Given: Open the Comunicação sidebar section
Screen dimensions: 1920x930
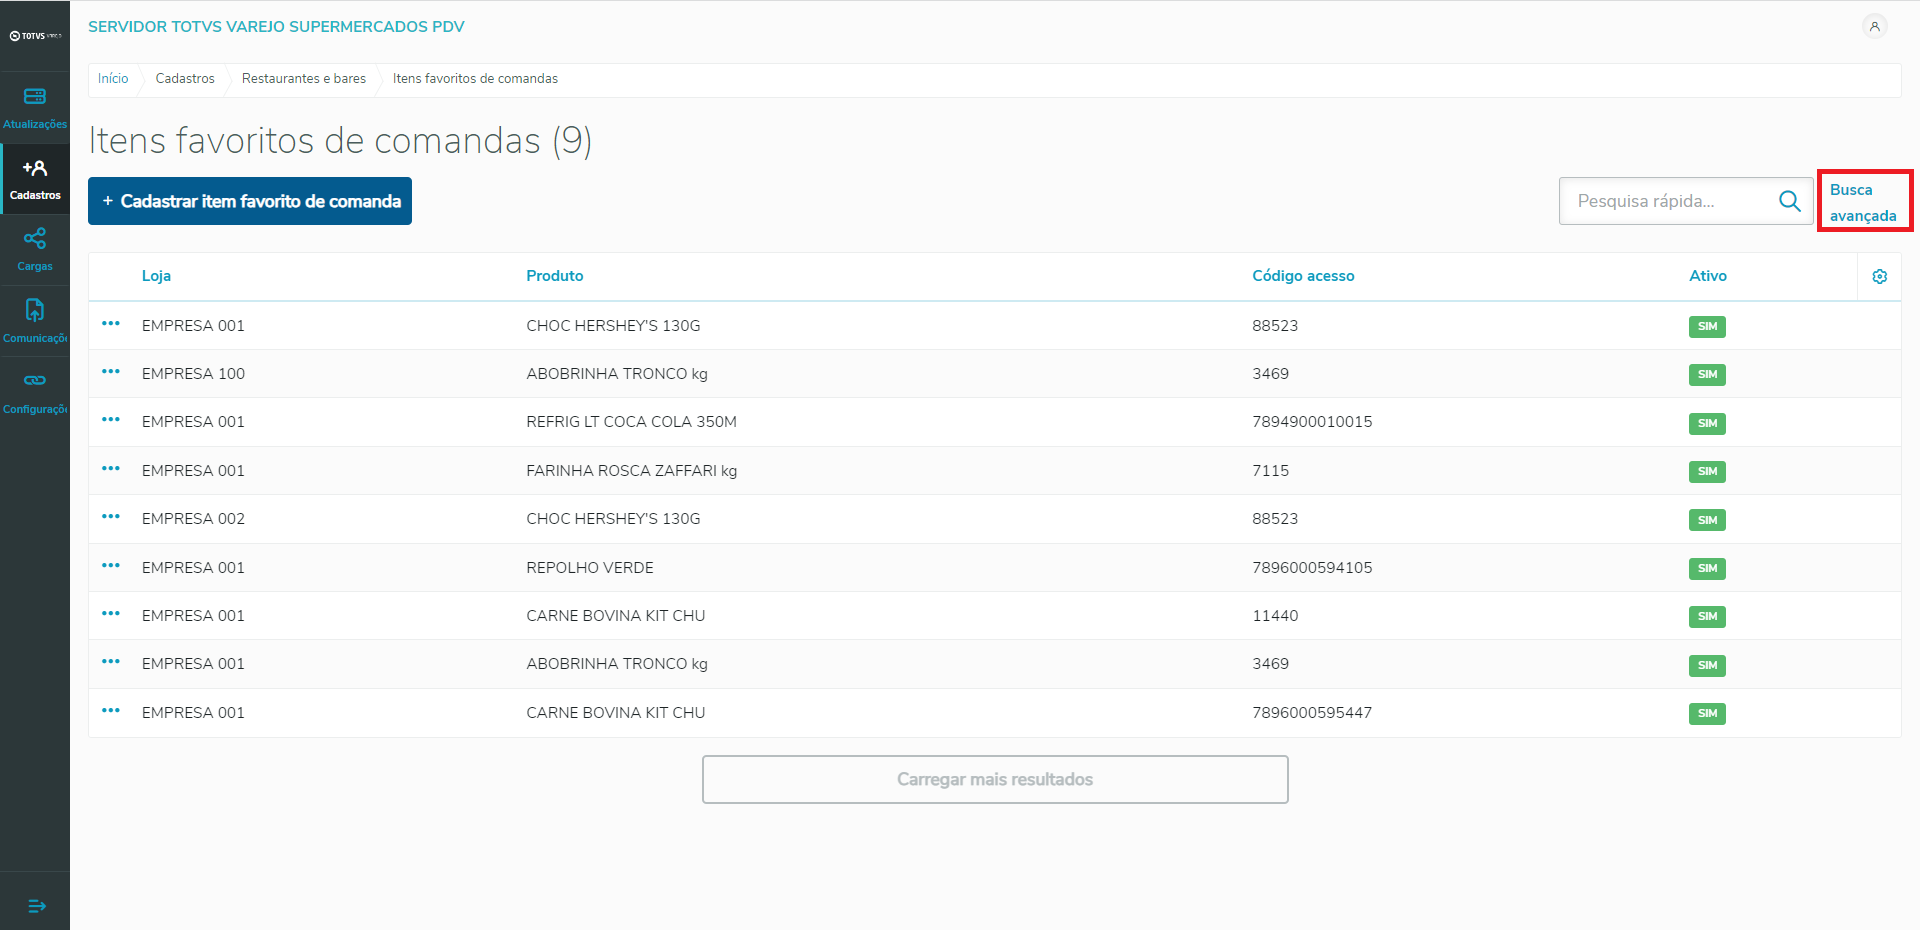Looking at the screenshot, I should pyautogui.click(x=35, y=321).
